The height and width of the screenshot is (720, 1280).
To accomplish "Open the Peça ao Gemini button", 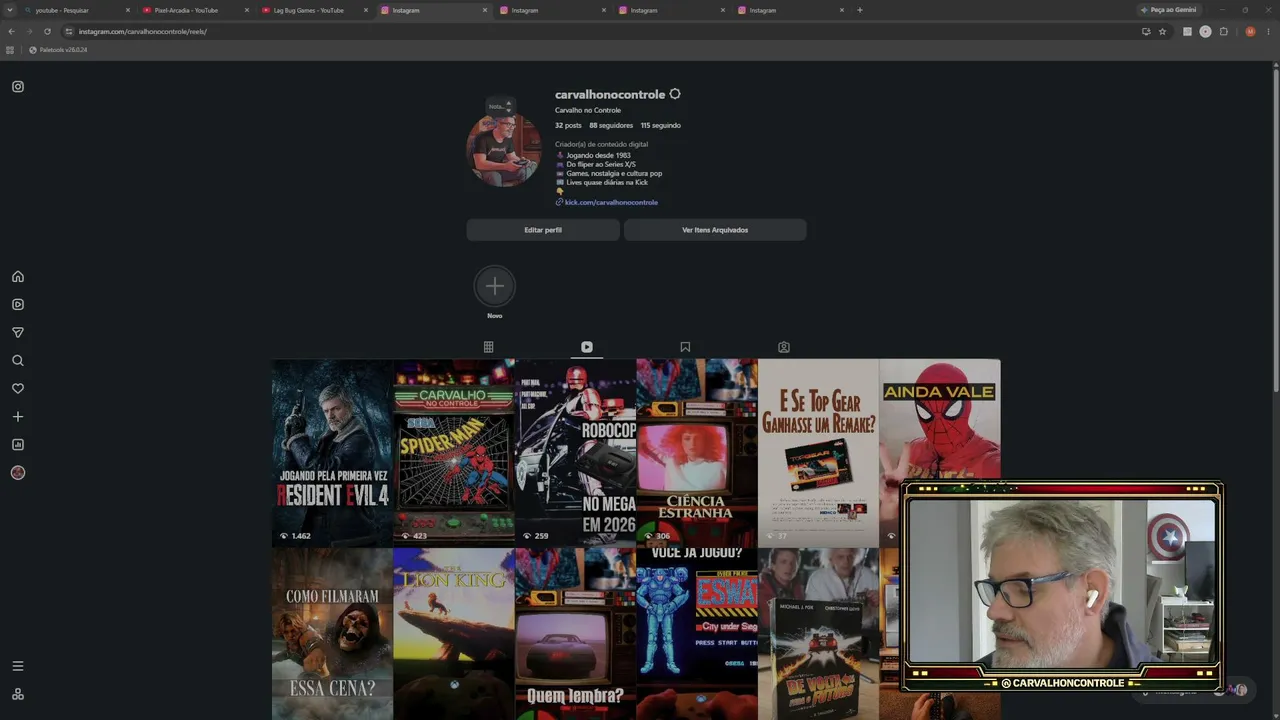I will 1169,10.
